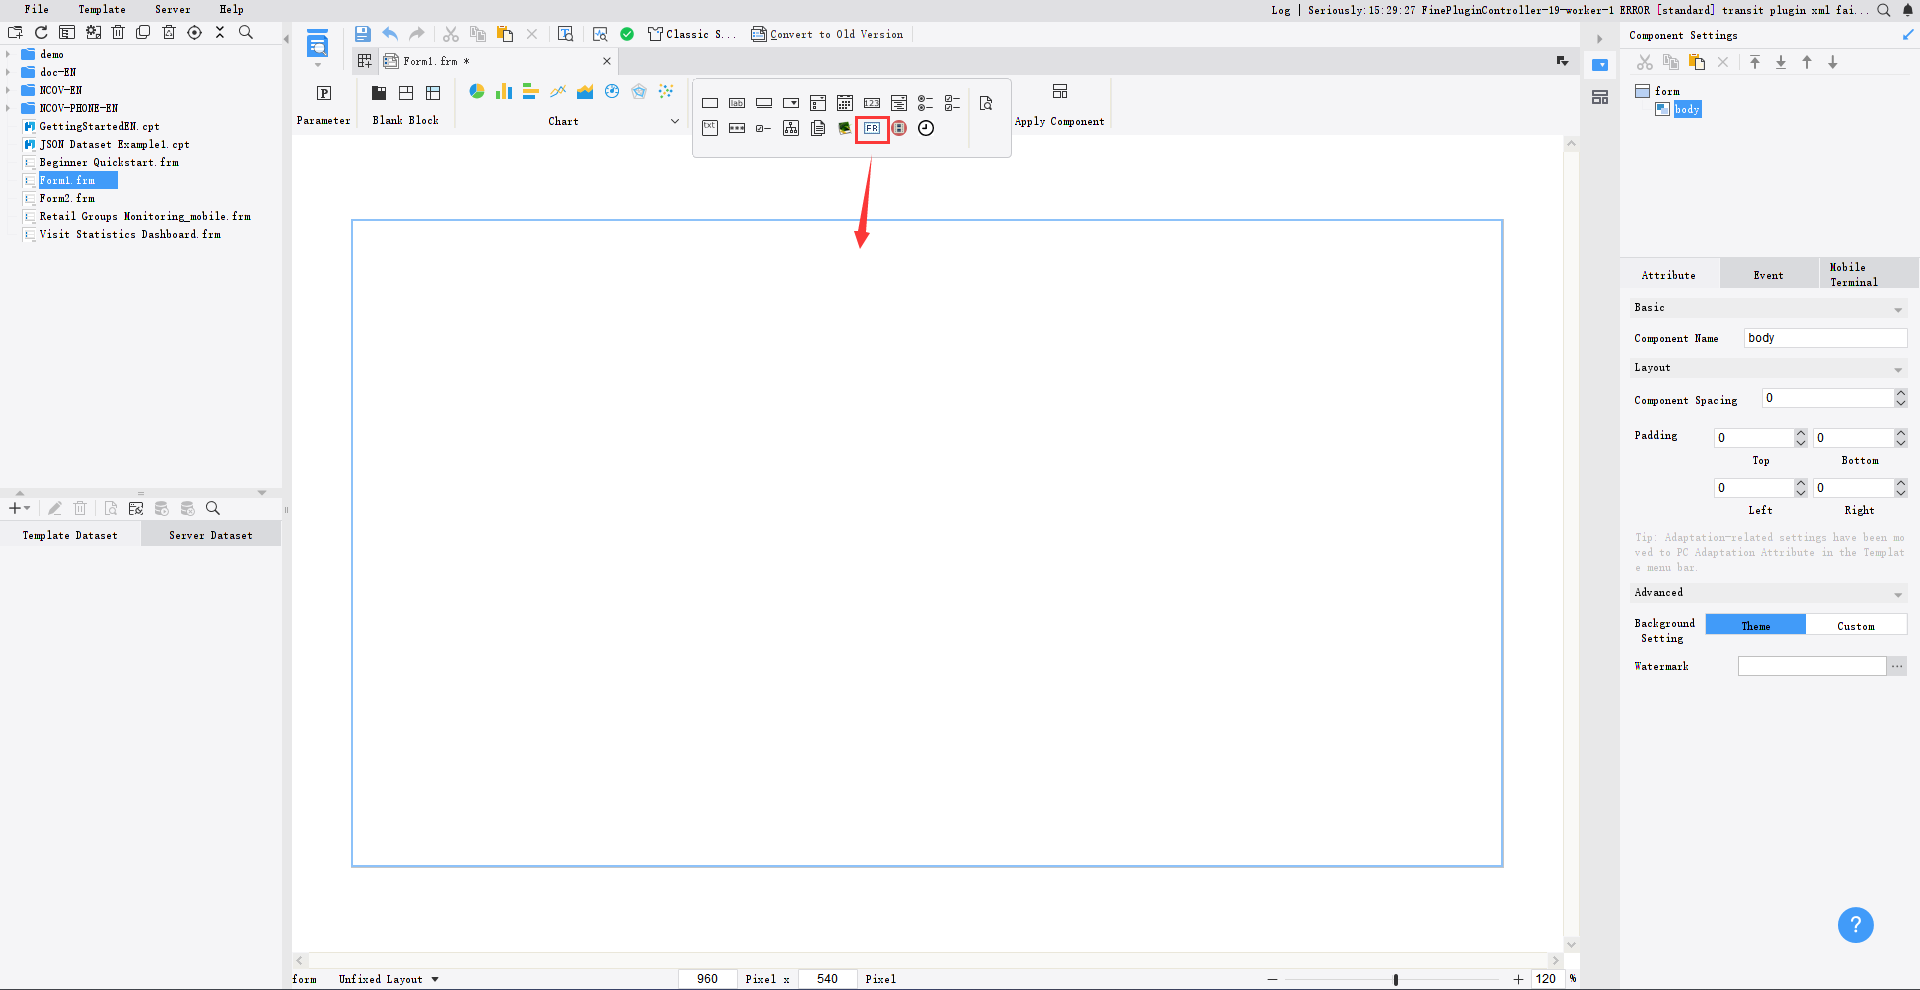Switch Background Setting to Custom

pyautogui.click(x=1856, y=624)
